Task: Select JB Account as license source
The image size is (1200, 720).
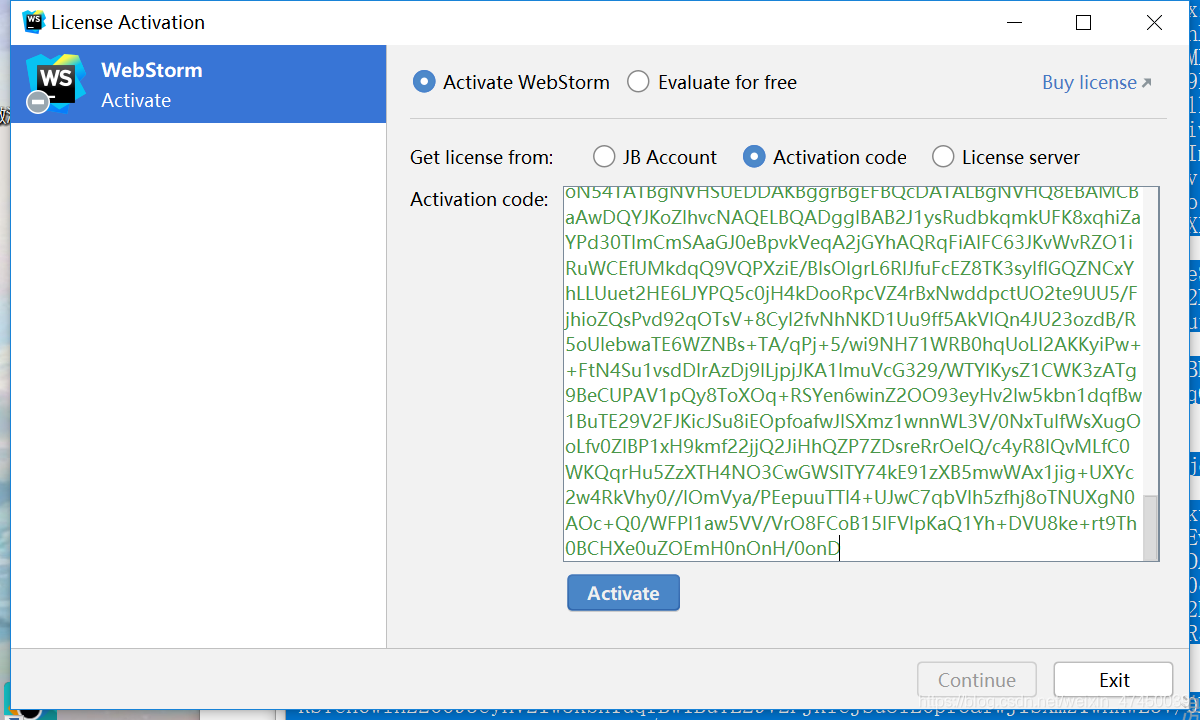Action: [655, 157]
